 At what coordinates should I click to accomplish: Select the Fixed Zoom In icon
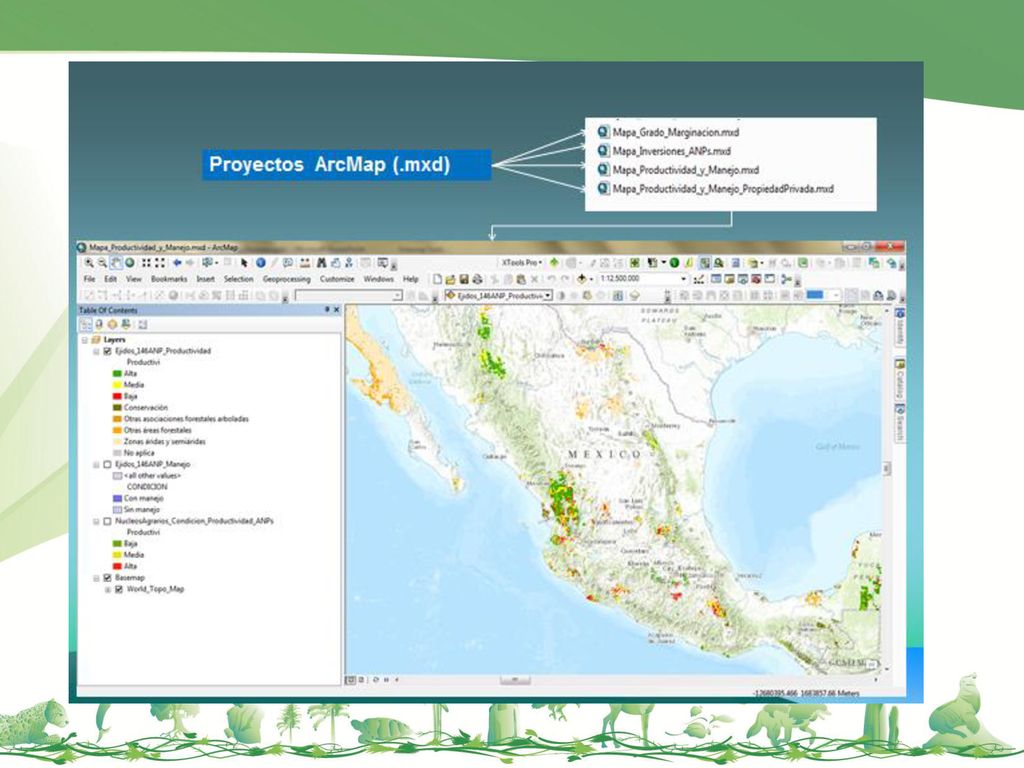pyautogui.click(x=146, y=263)
